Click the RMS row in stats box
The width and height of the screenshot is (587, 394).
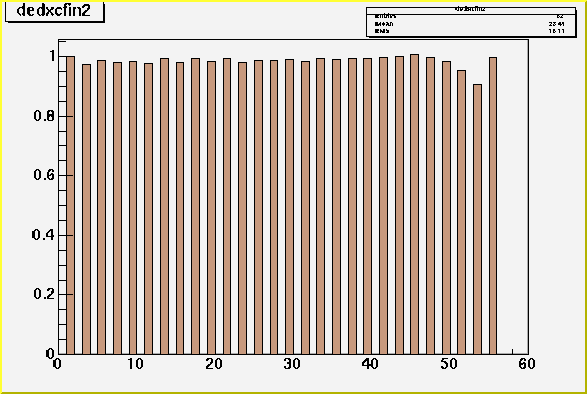click(x=471, y=31)
